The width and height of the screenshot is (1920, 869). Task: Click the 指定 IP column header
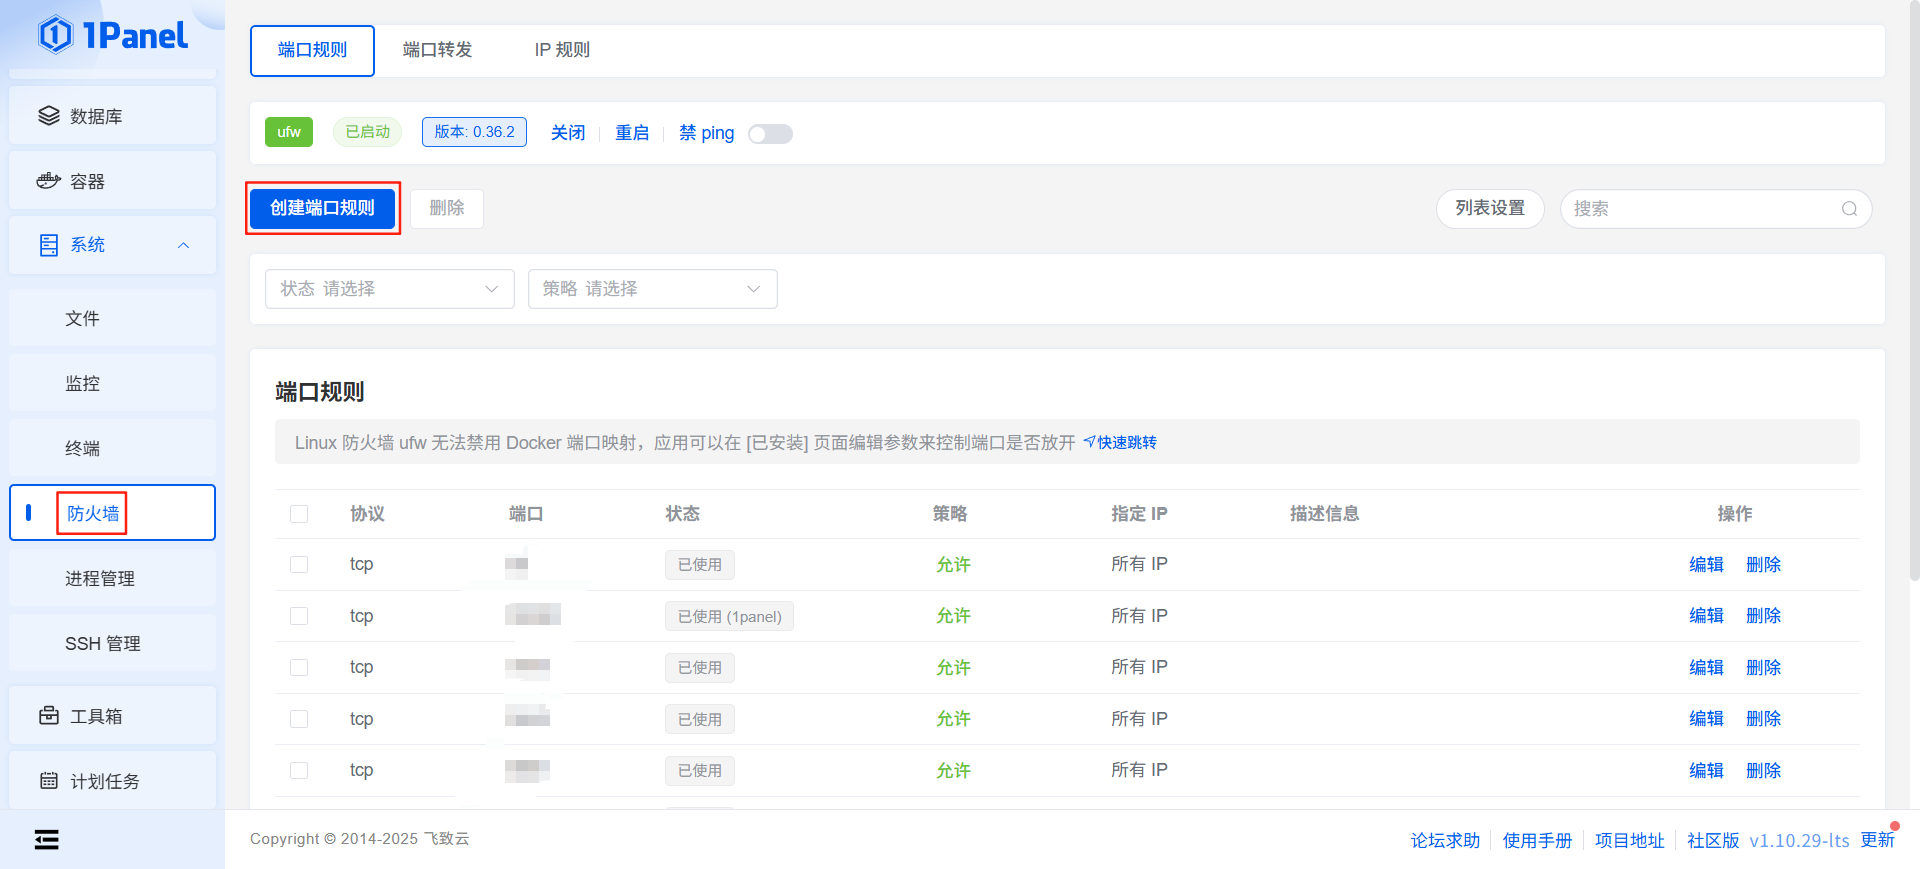pos(1139,514)
